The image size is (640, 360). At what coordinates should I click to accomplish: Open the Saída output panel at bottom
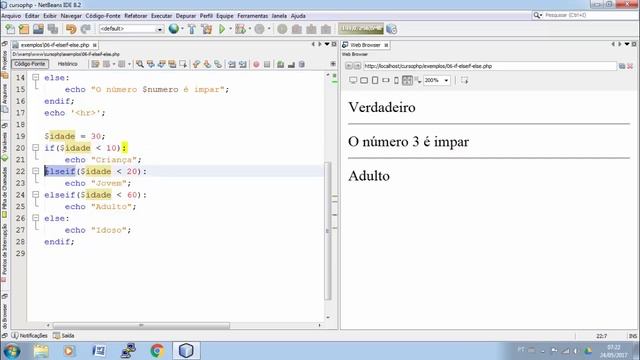64,336
